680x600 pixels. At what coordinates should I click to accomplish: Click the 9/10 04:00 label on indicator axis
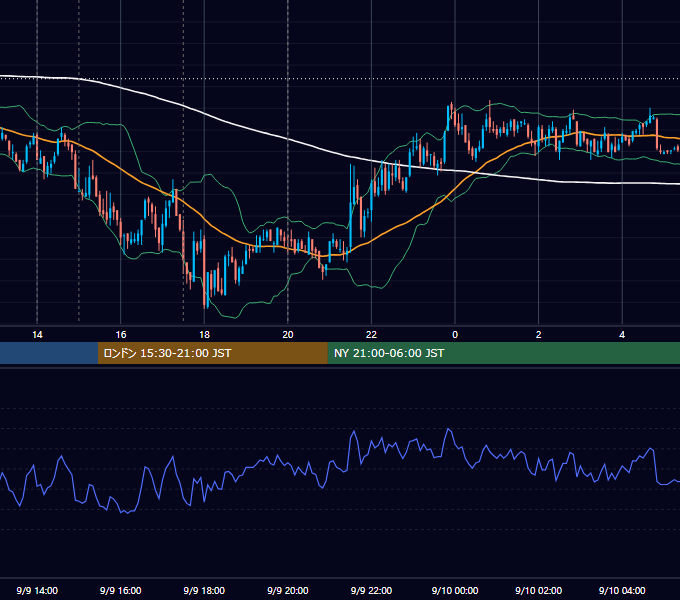pos(622,590)
